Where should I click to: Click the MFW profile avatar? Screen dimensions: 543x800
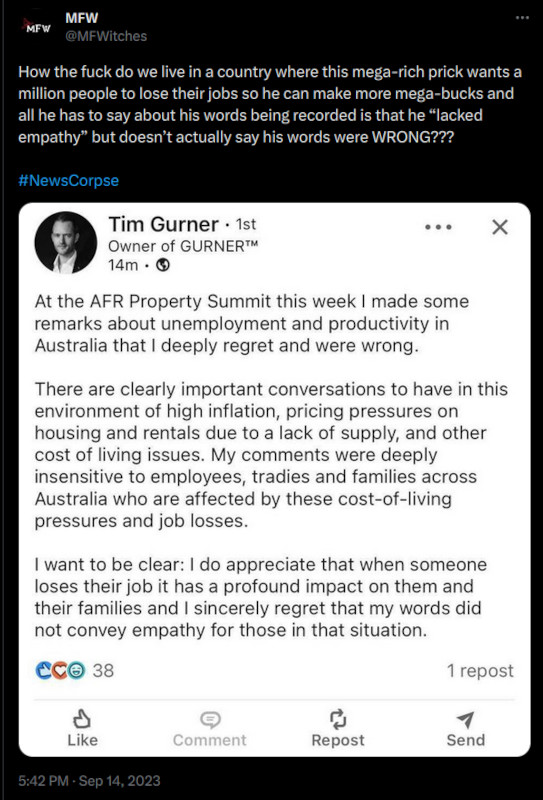[37, 27]
